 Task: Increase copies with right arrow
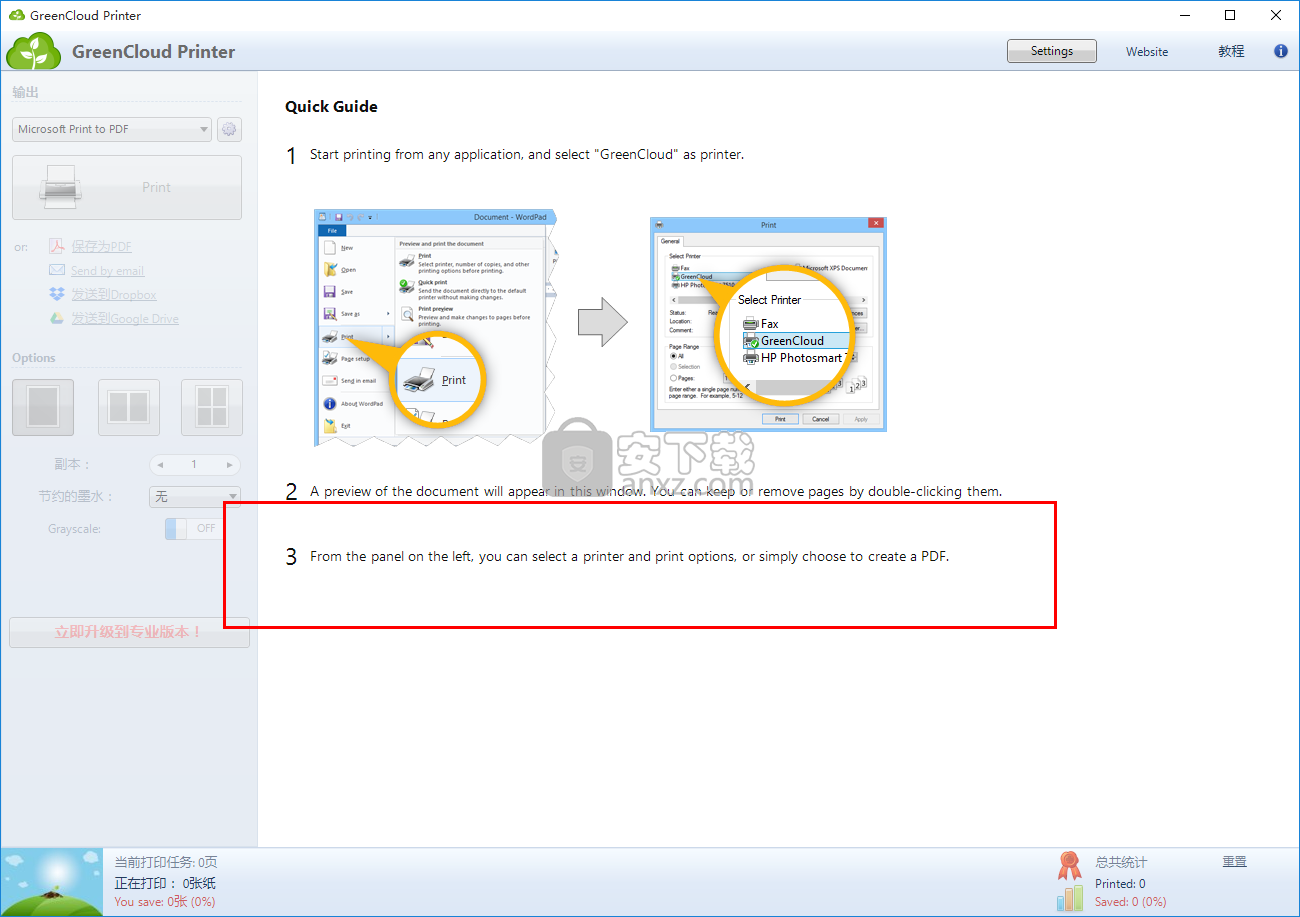pos(230,464)
